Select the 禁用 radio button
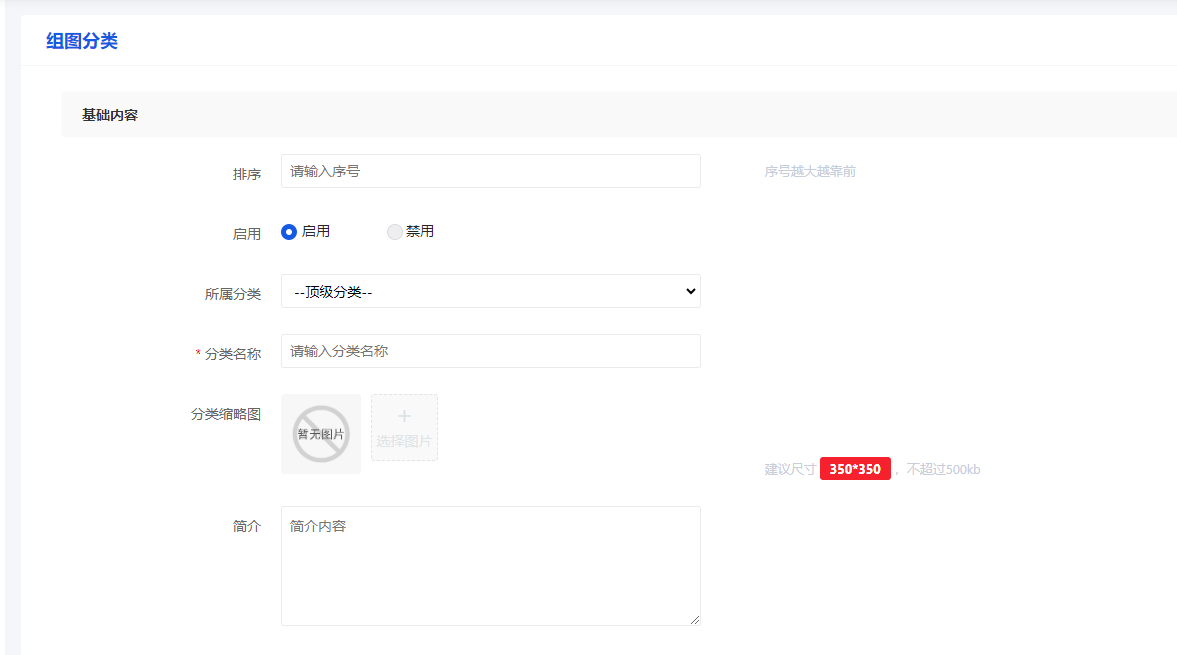1177x655 pixels. point(395,232)
